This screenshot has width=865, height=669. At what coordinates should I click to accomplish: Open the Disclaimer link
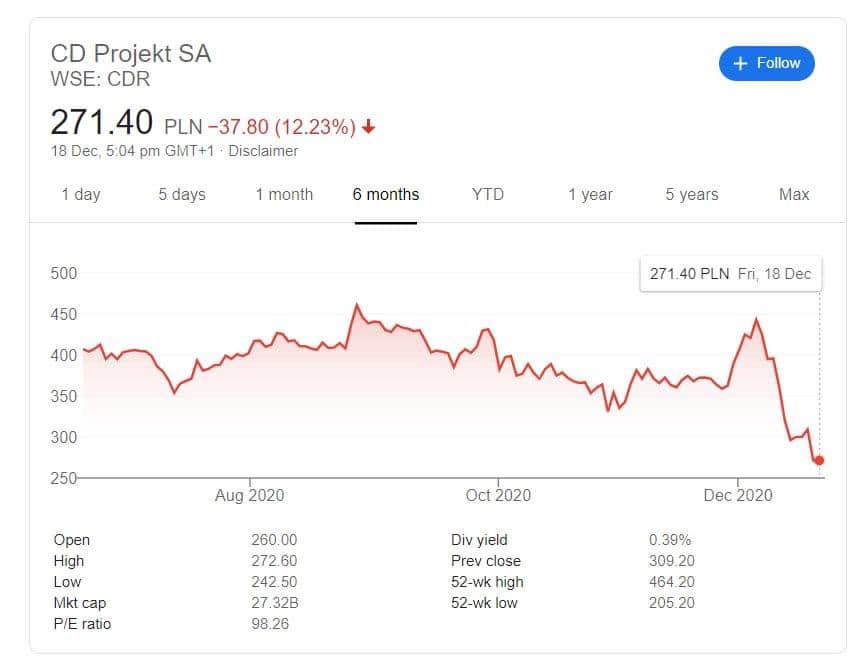coord(264,151)
